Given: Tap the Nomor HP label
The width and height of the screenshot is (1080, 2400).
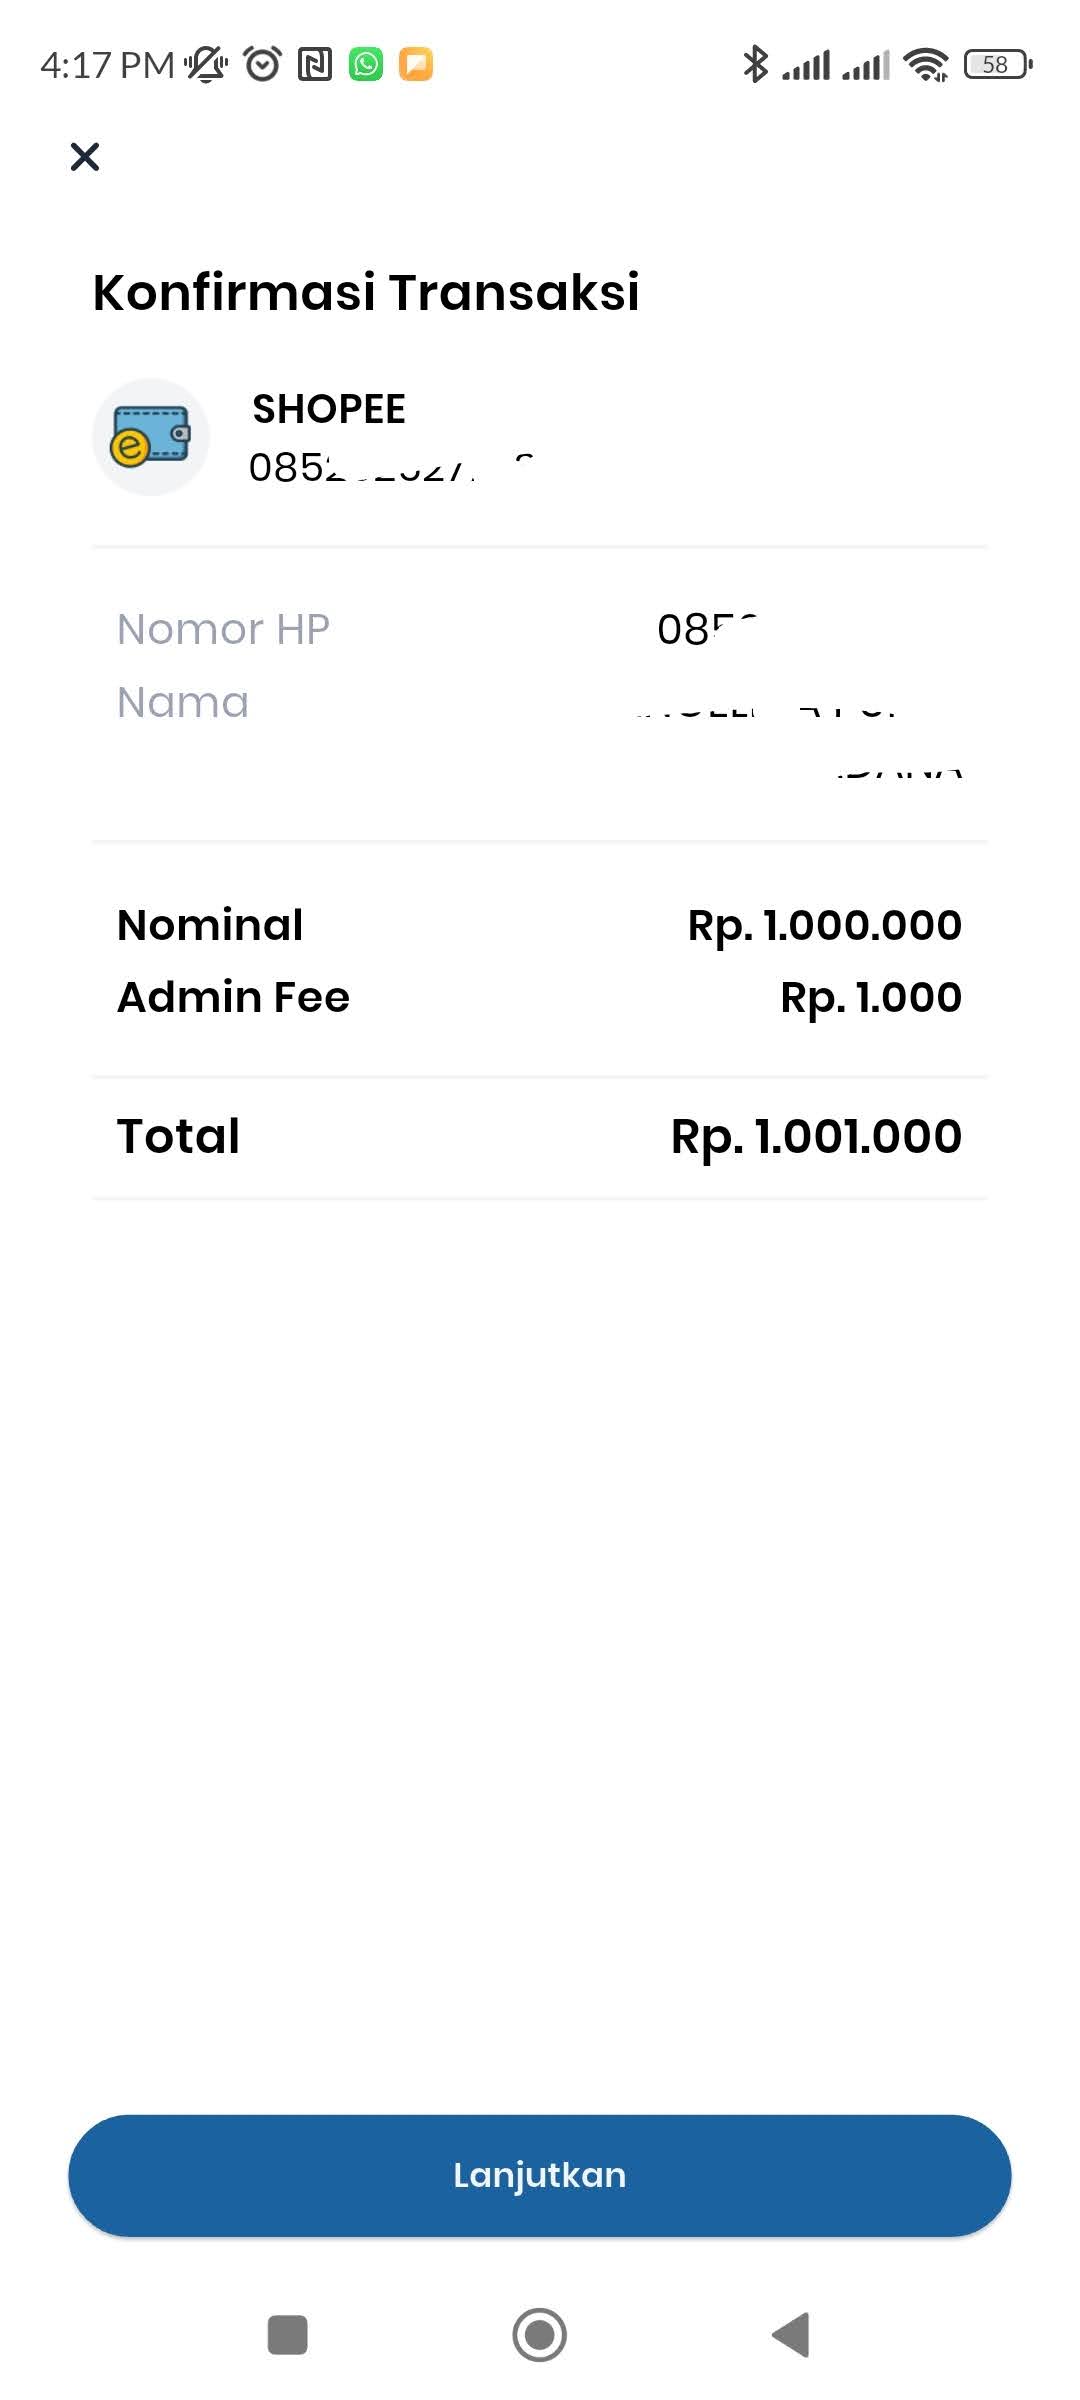Looking at the screenshot, I should click(x=223, y=630).
